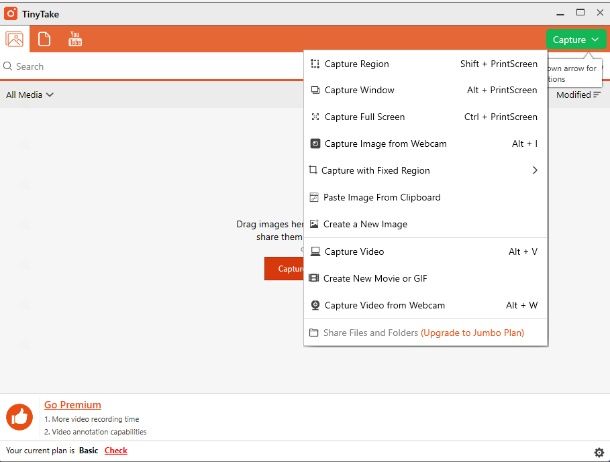The image size is (610, 462).
Task: Close the TinyTake window
Action: click(600, 13)
